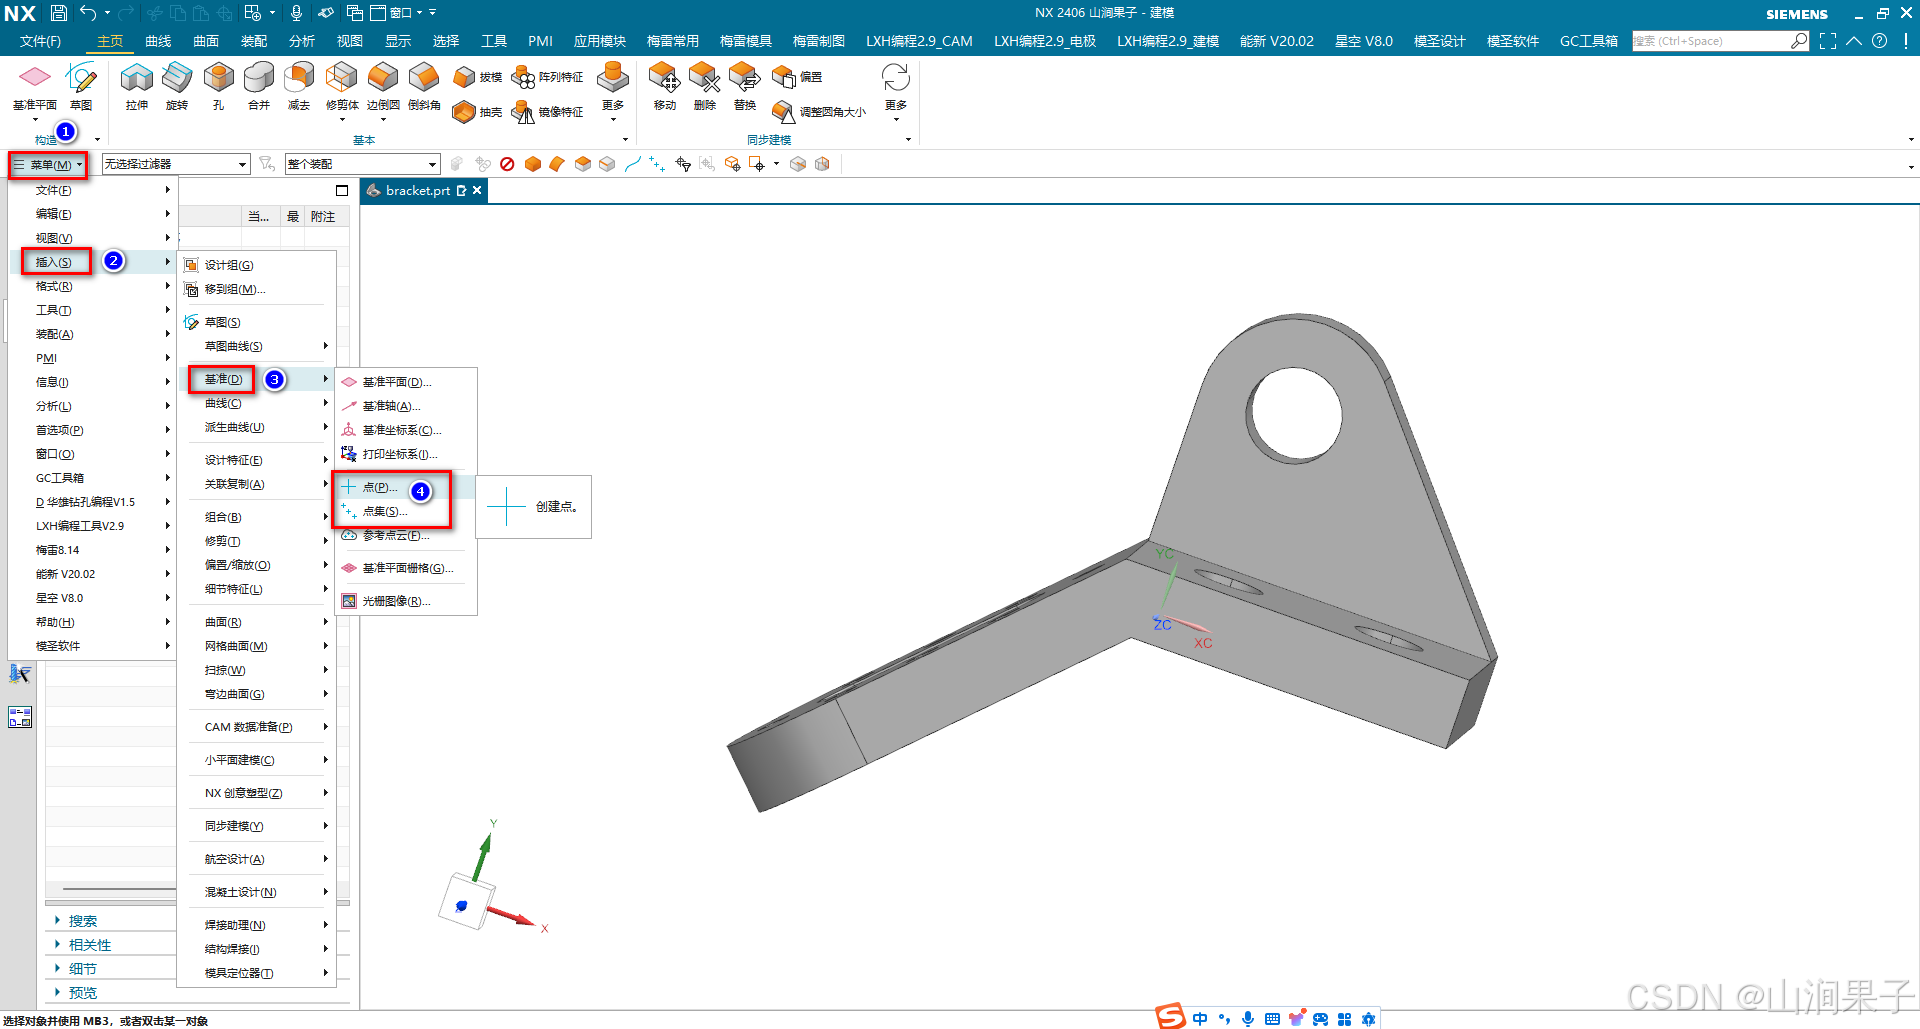
Task: Click the red no-selection filter icon
Action: [507, 164]
